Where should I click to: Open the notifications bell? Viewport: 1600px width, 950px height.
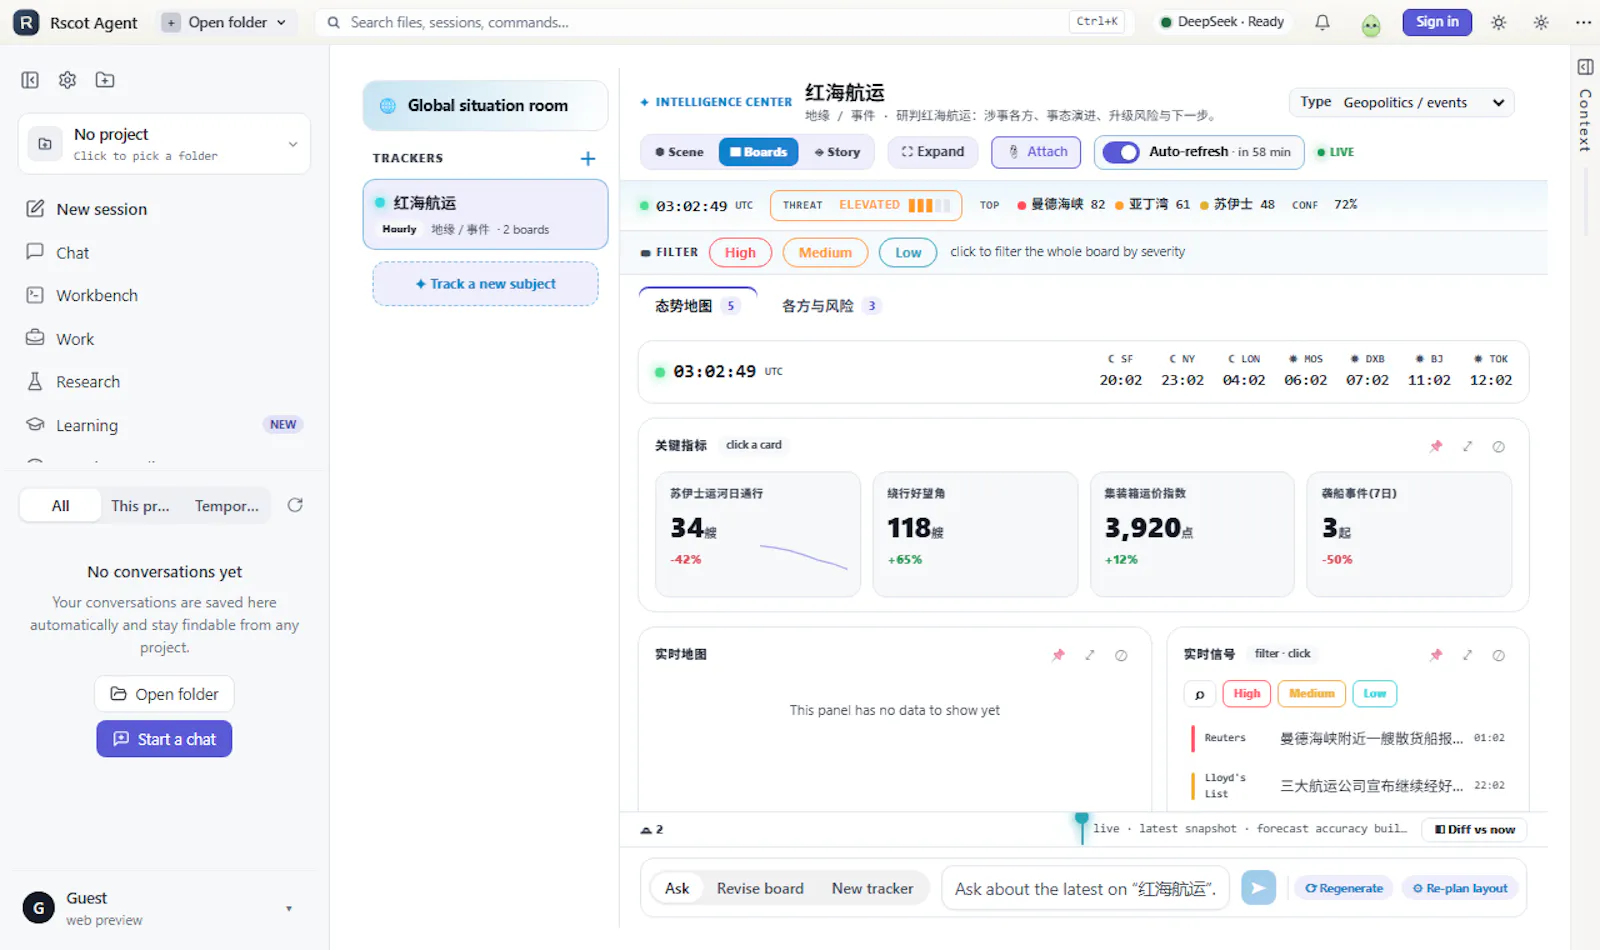click(x=1322, y=22)
